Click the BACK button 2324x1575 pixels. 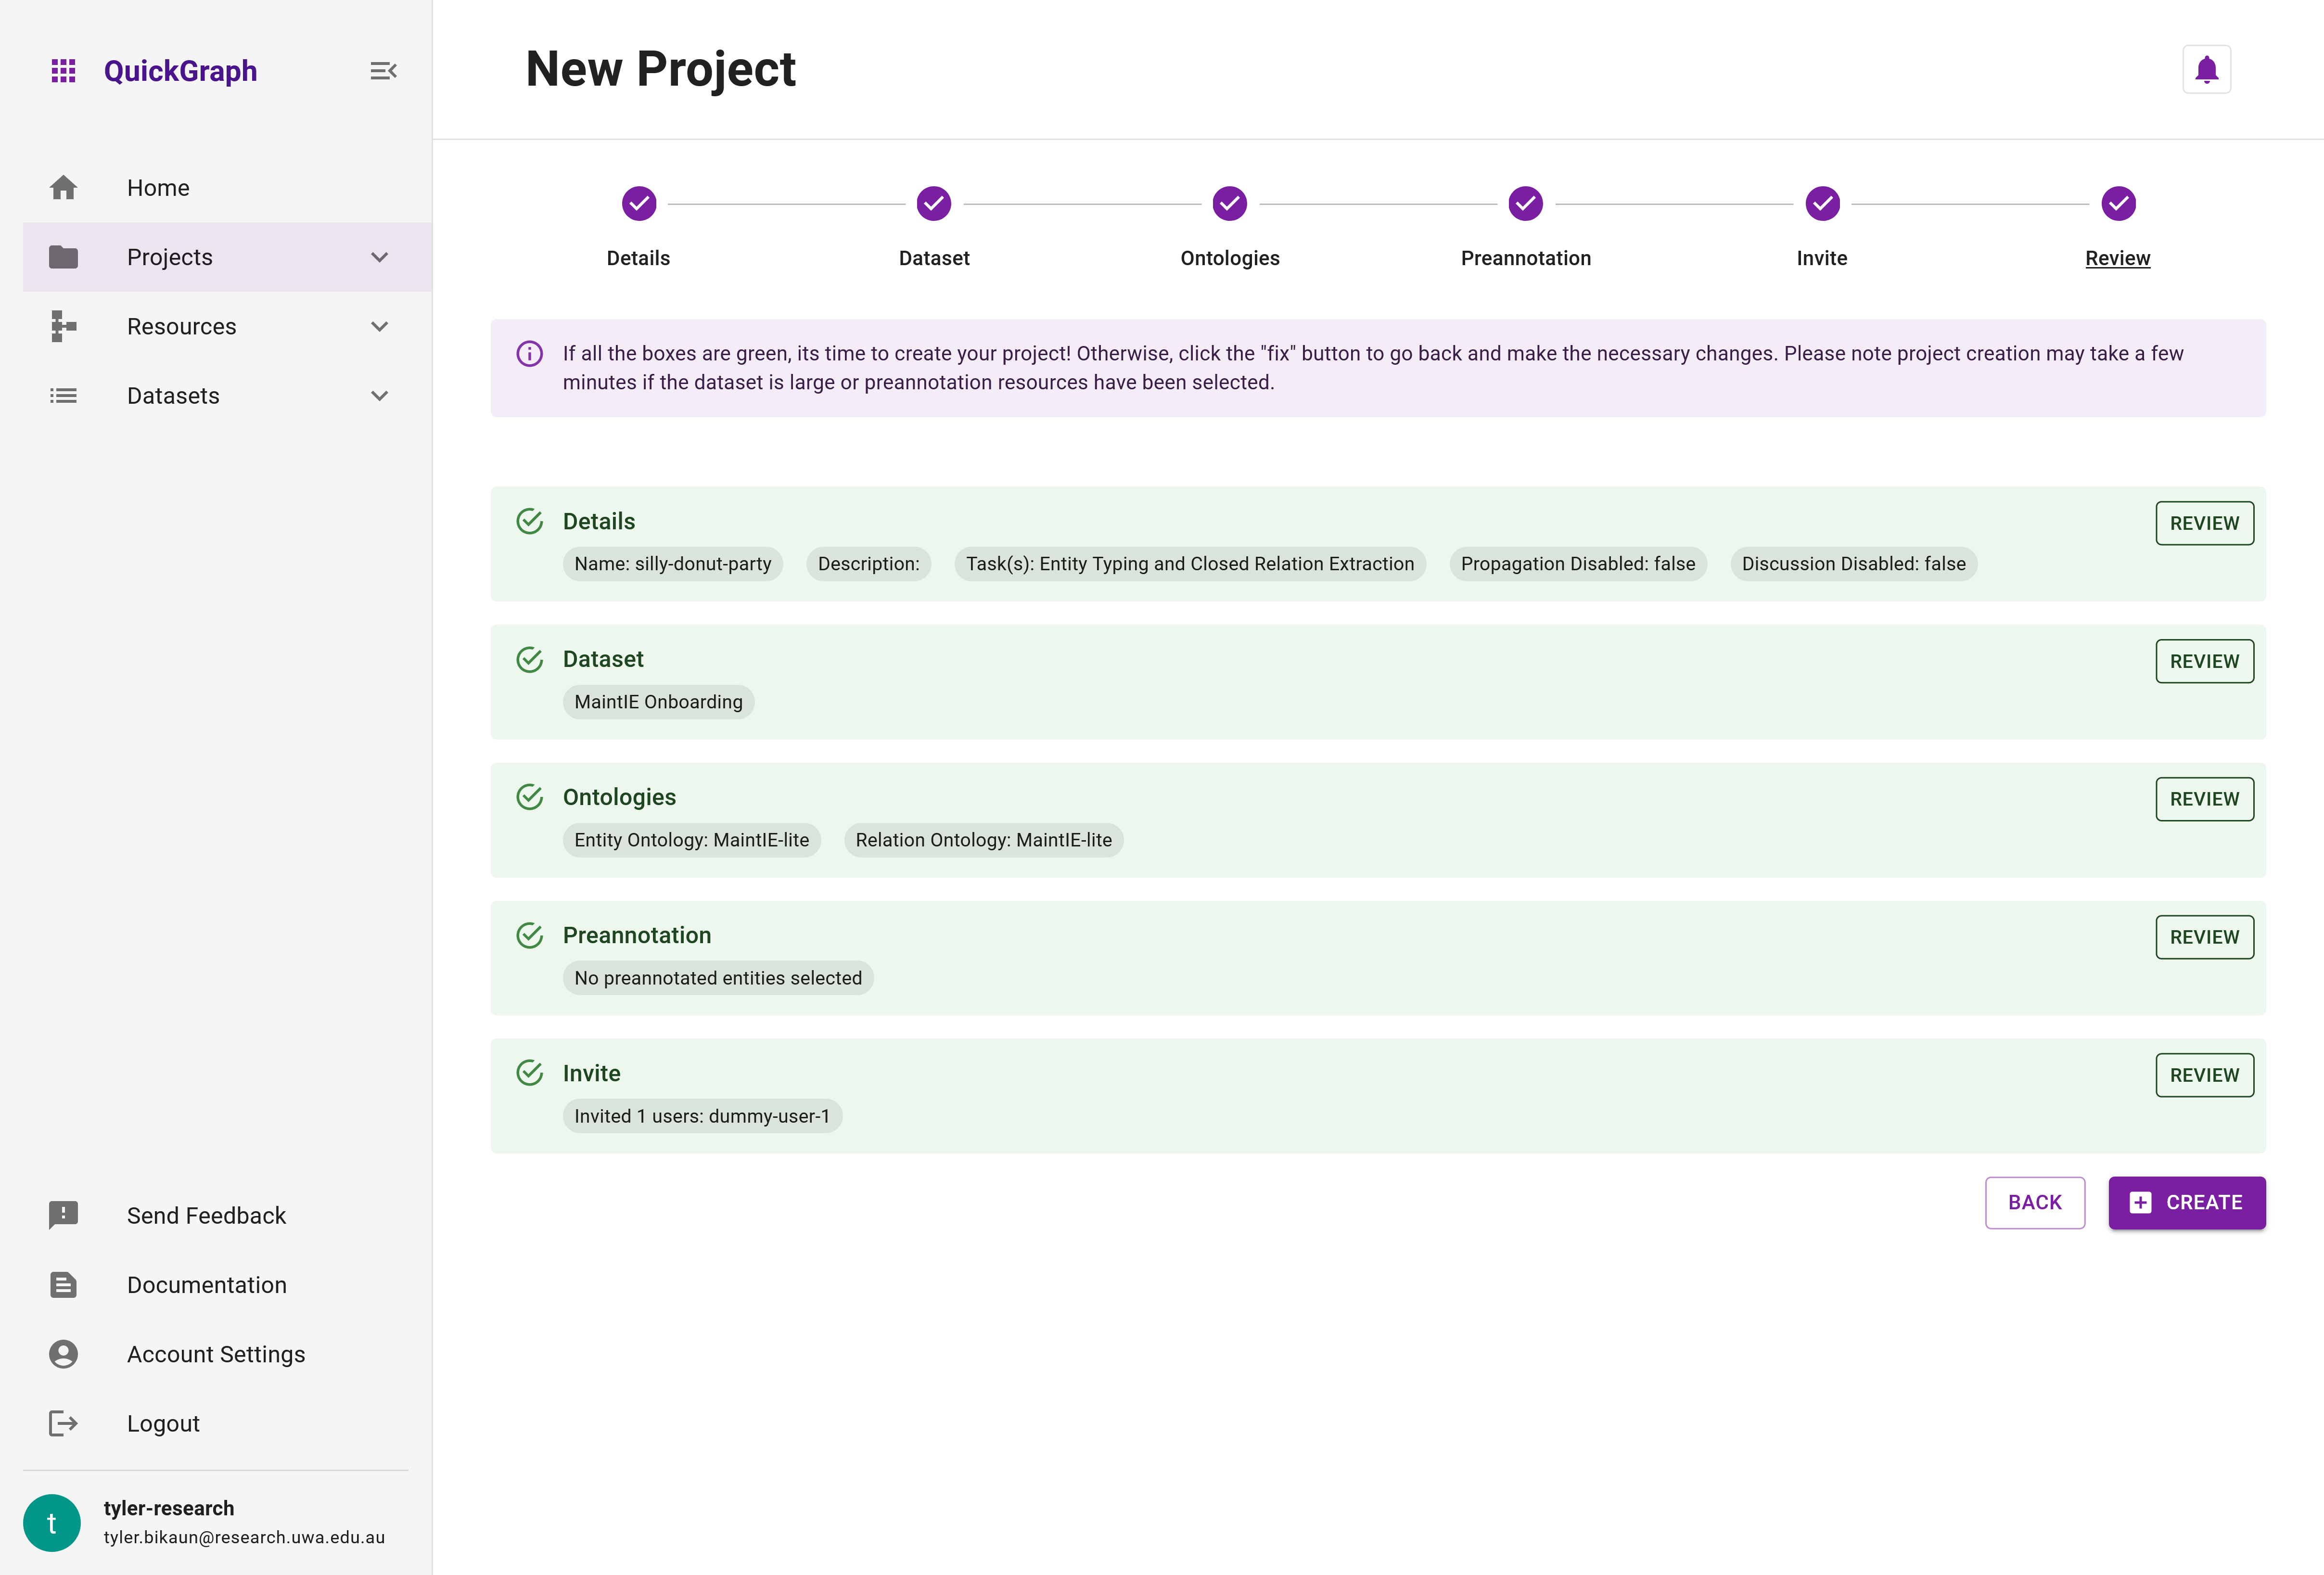2034,1202
